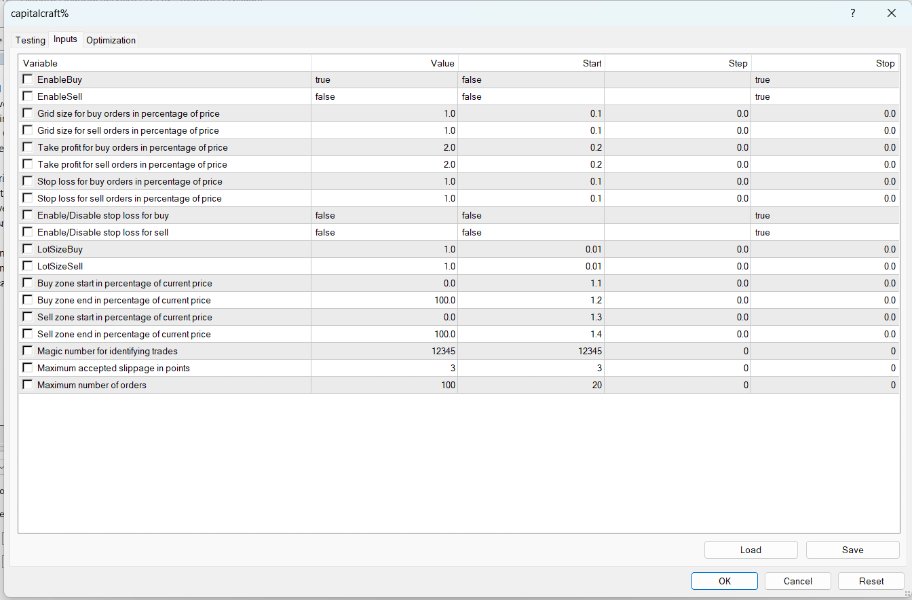Select the Magic number Start value 12345
Screen dimensions: 912x600
(531, 351)
